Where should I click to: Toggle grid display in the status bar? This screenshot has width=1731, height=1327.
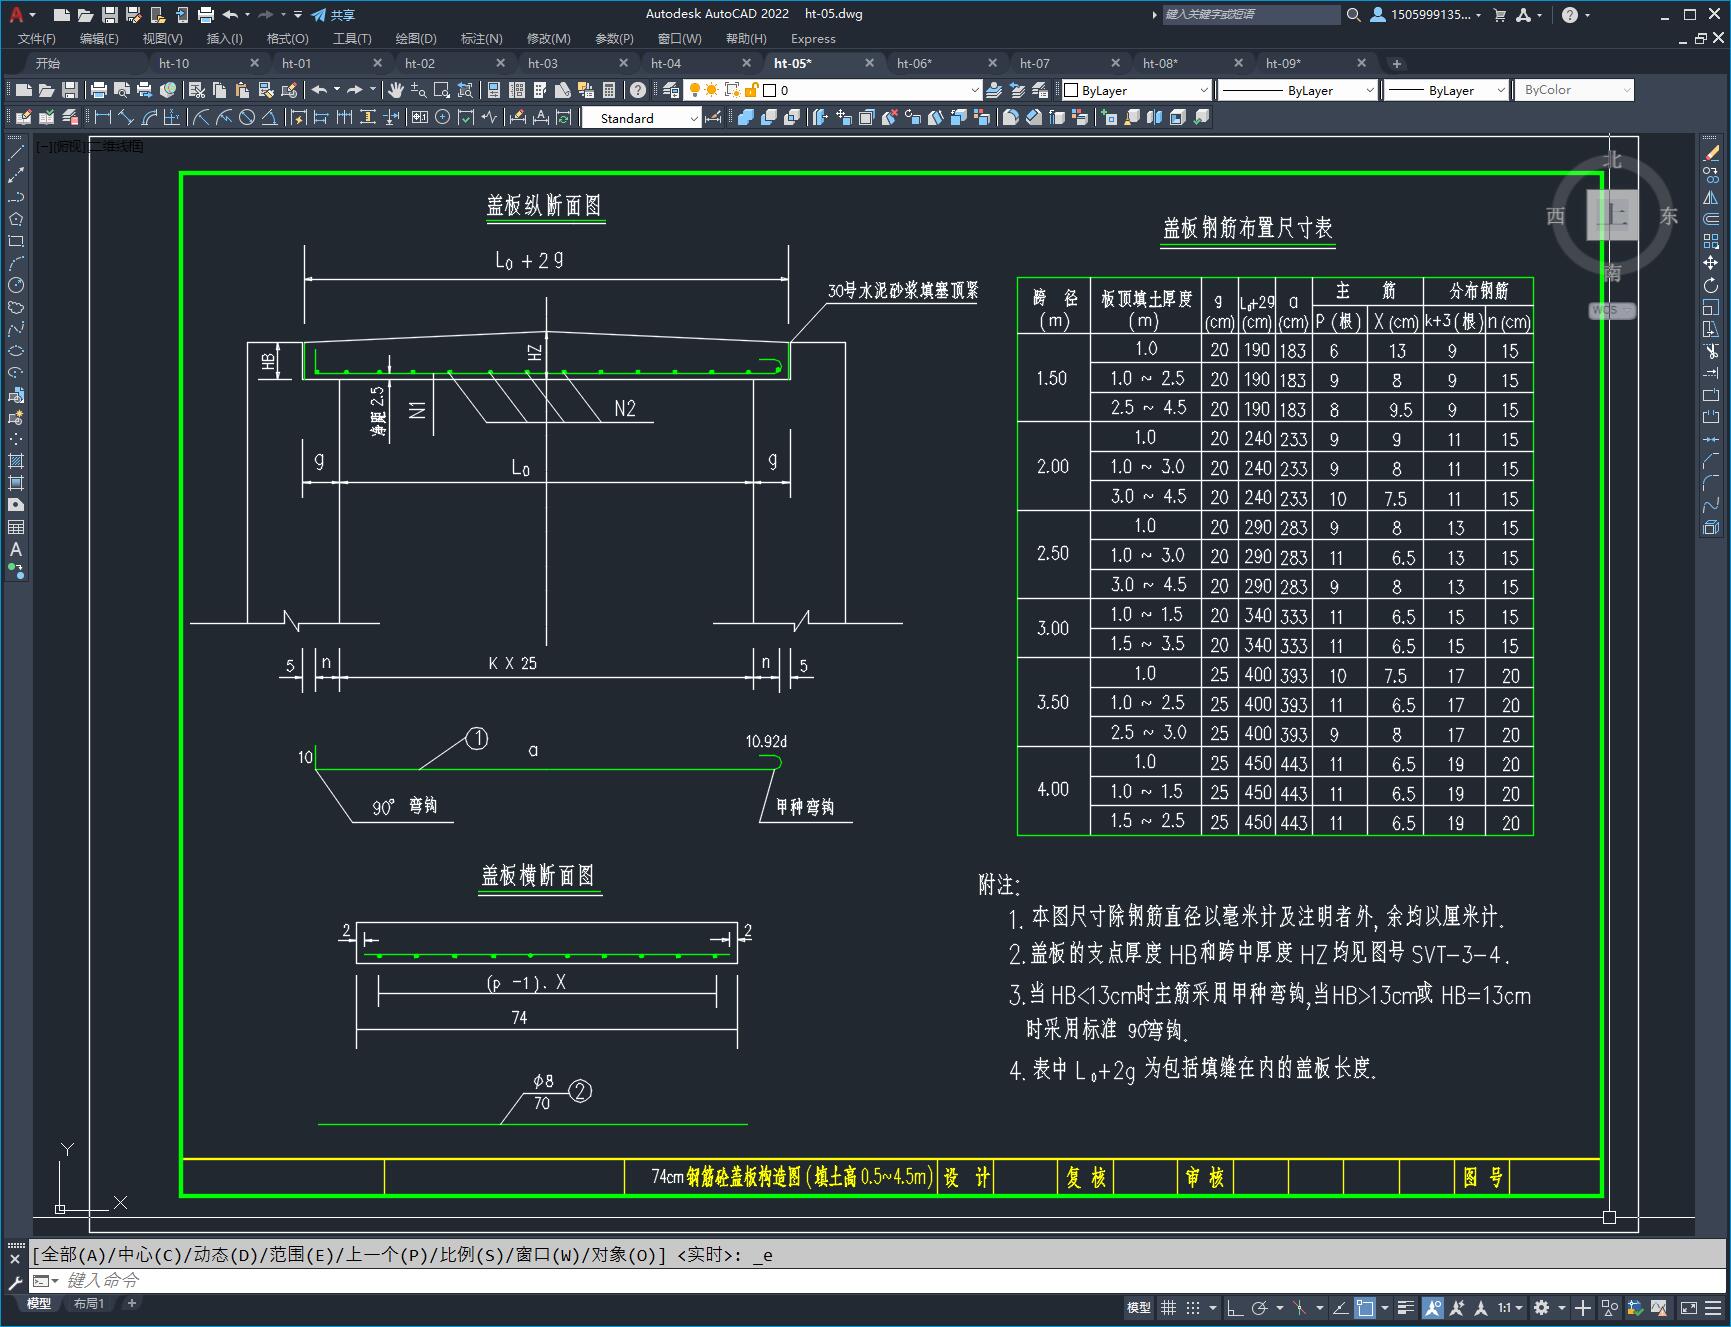(1168, 1307)
